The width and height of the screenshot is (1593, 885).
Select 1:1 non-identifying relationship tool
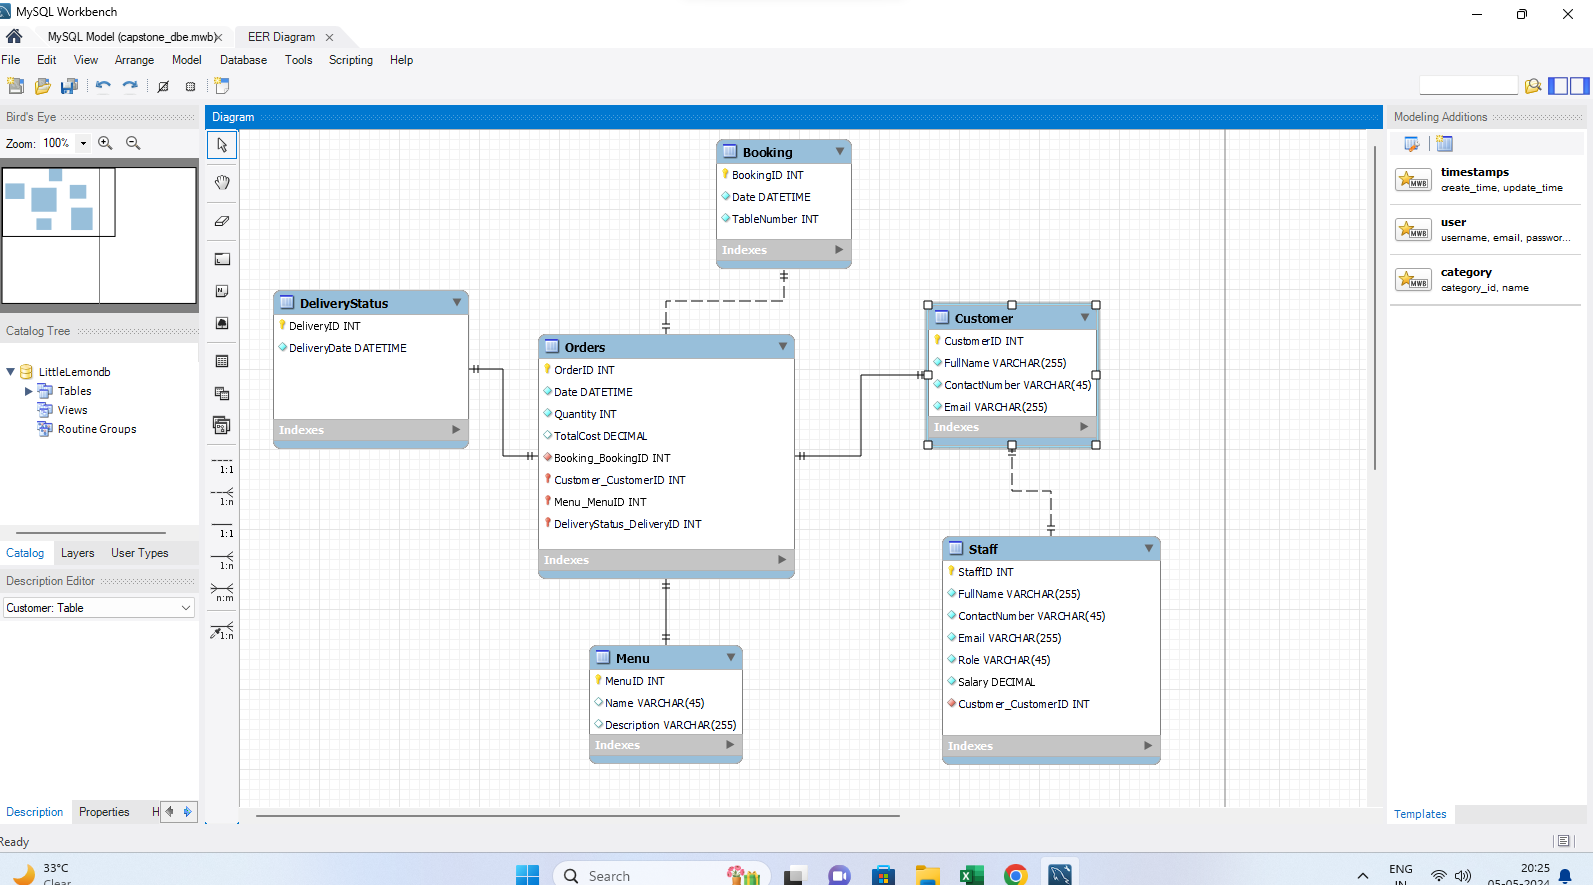click(x=222, y=465)
